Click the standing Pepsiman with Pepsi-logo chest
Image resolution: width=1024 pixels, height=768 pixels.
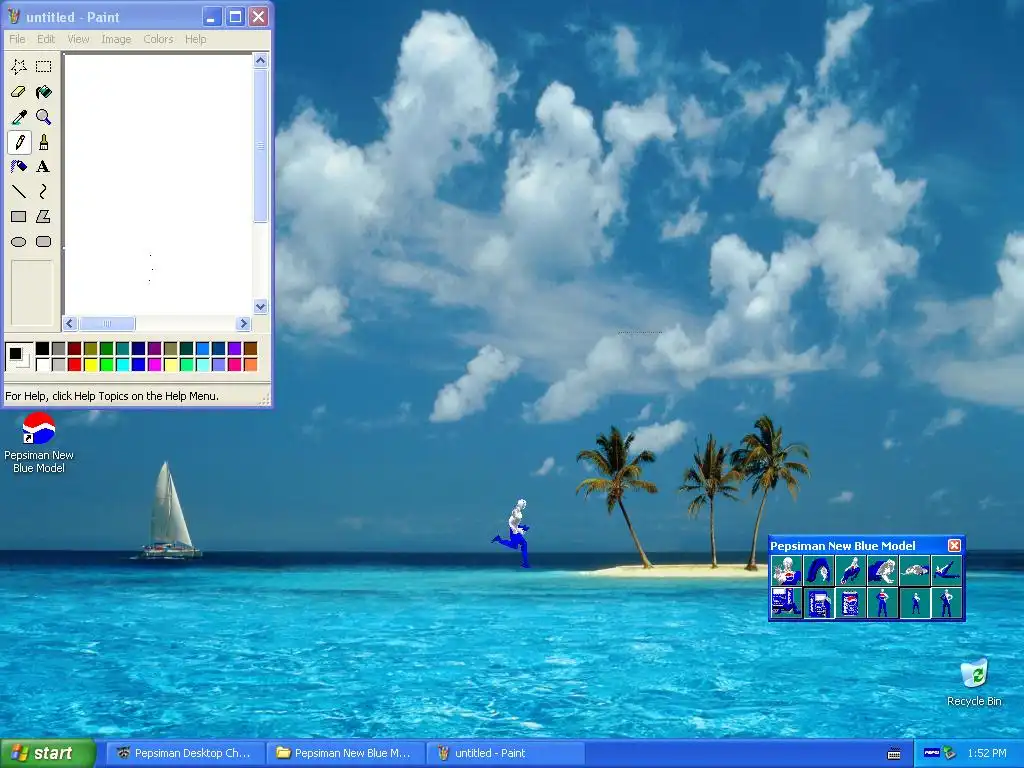click(882, 603)
